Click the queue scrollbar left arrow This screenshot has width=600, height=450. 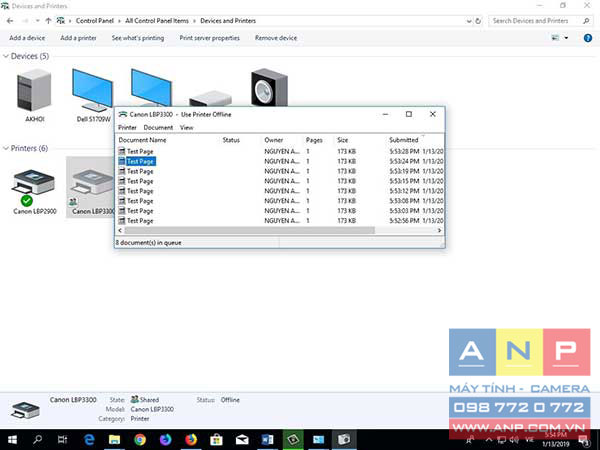120,230
